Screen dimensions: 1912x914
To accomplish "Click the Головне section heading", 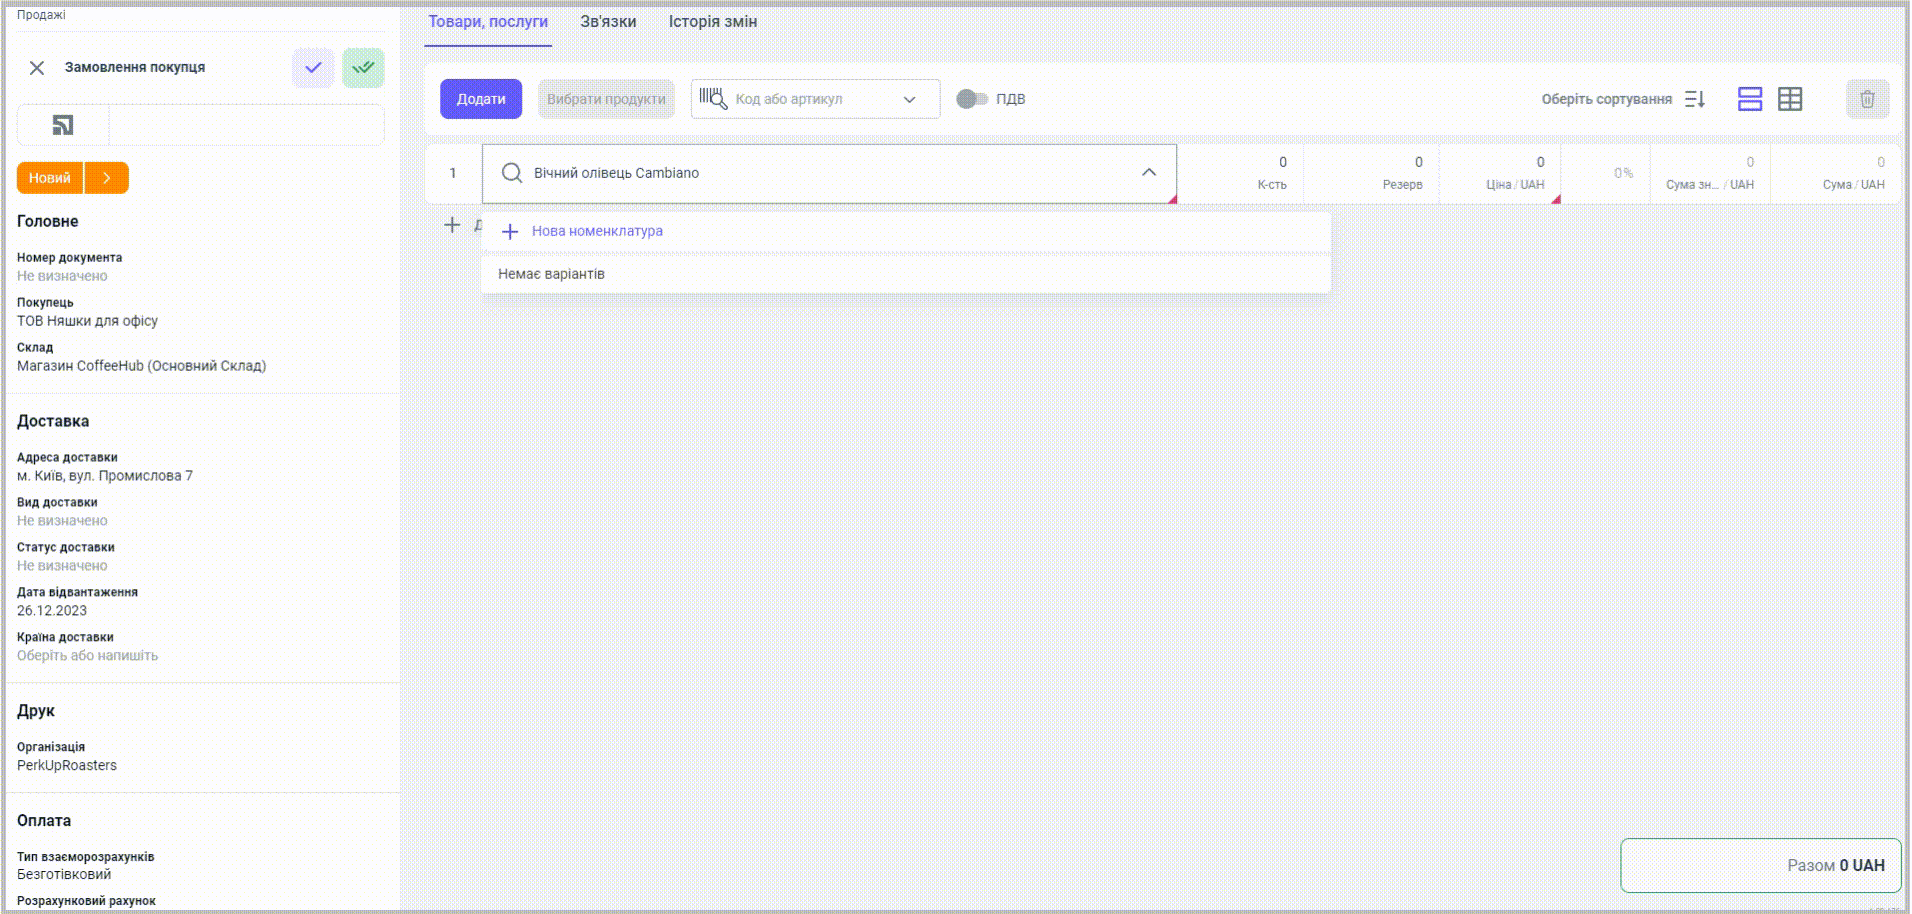I will 48,222.
